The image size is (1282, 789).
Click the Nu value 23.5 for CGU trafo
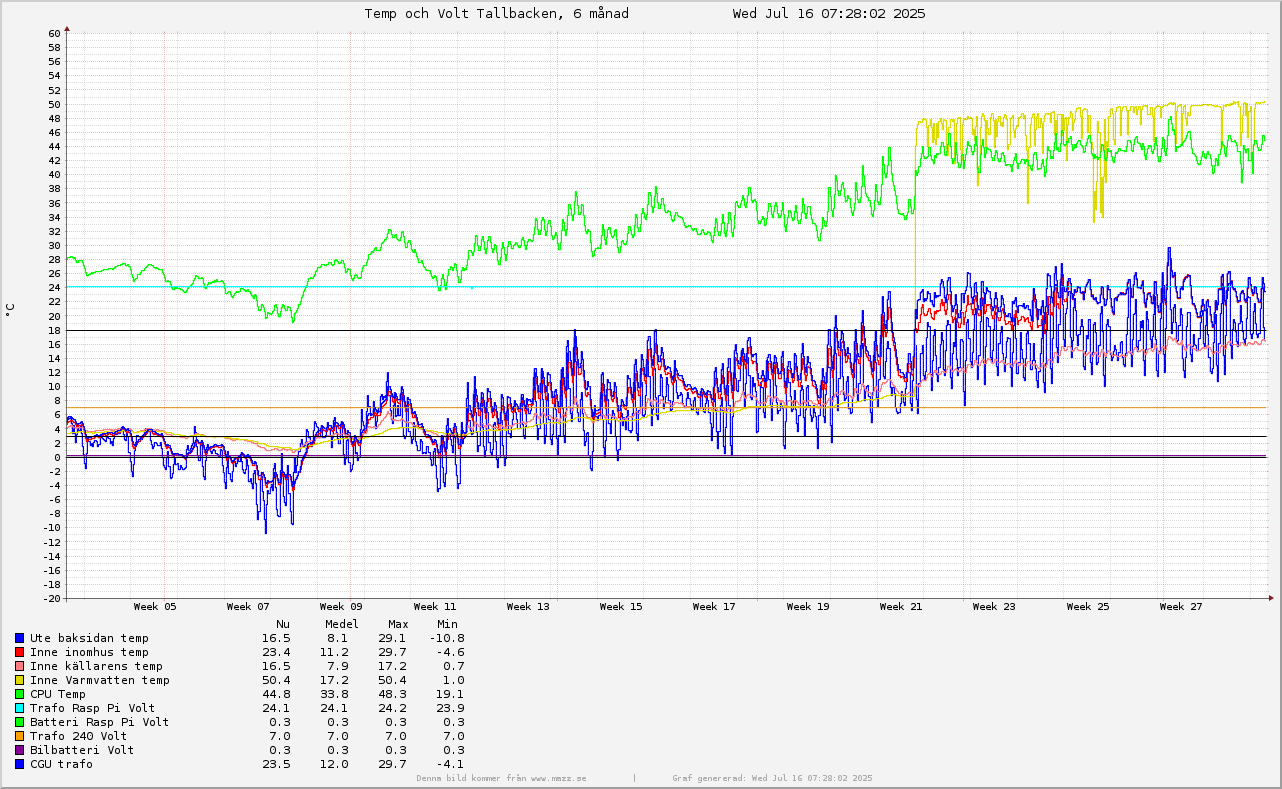[x=276, y=764]
